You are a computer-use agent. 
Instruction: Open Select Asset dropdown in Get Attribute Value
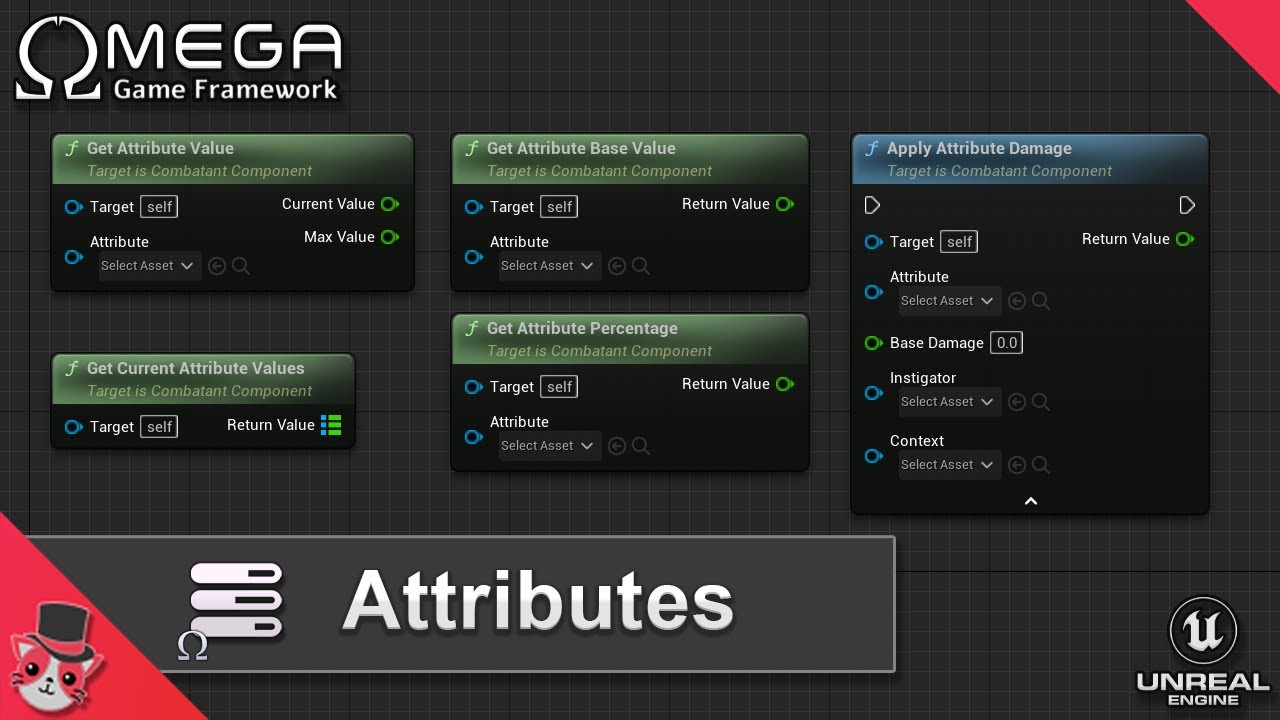(x=150, y=266)
